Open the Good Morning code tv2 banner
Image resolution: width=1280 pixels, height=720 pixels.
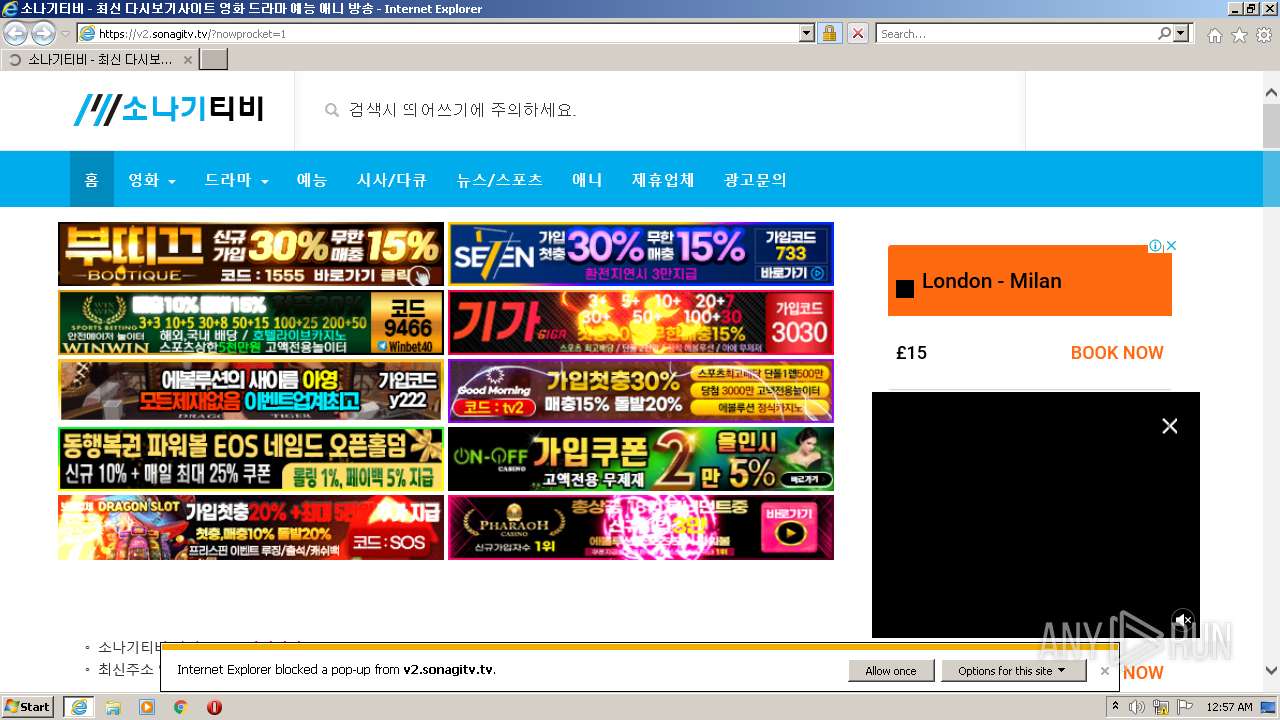click(641, 391)
